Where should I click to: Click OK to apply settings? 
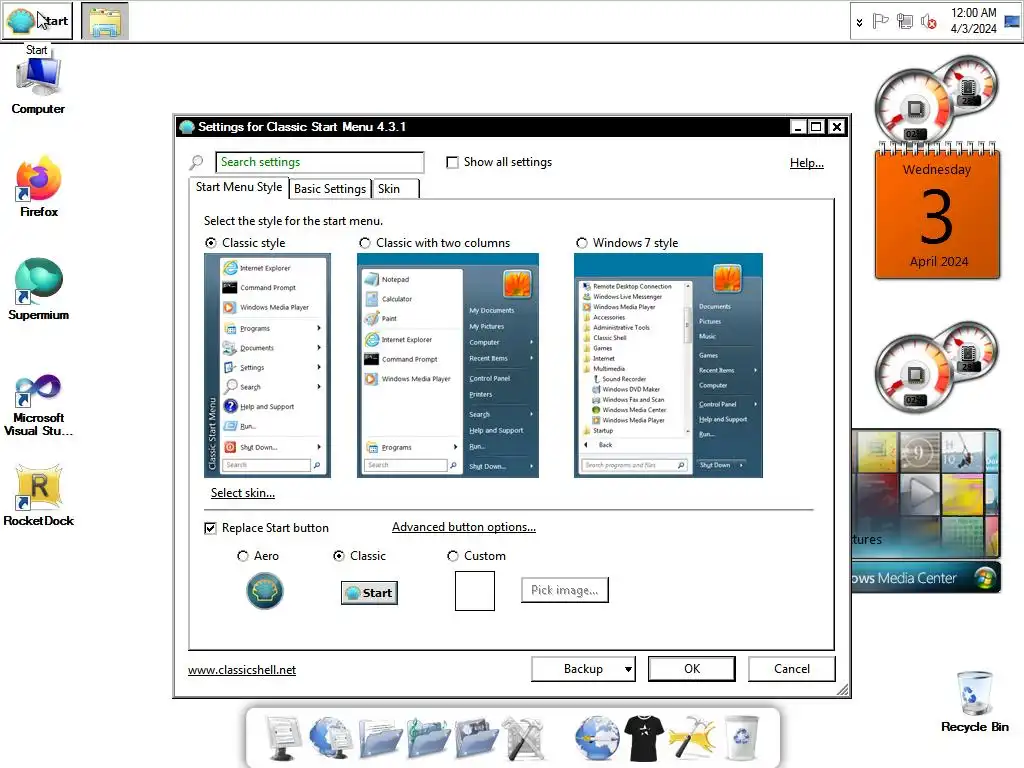[x=692, y=669]
